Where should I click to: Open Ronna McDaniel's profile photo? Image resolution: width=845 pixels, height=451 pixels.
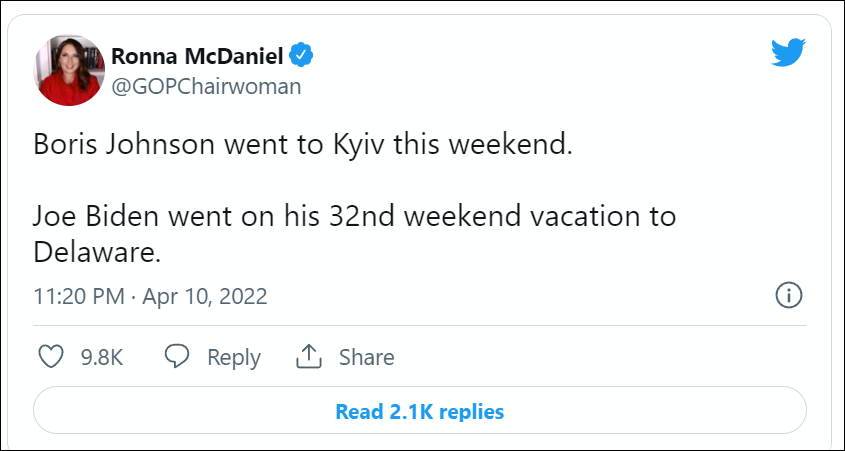click(70, 69)
